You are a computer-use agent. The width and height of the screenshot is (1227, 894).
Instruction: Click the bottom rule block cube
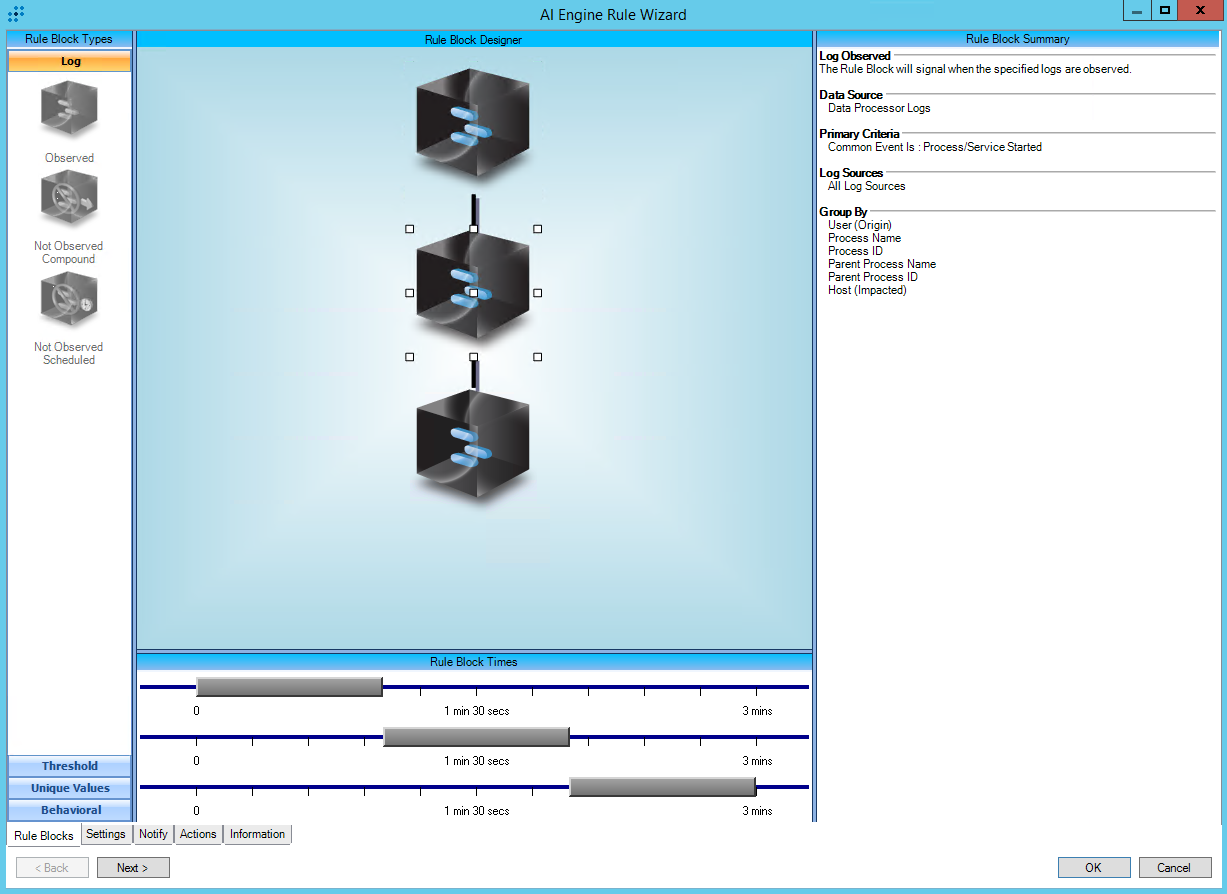click(x=472, y=445)
